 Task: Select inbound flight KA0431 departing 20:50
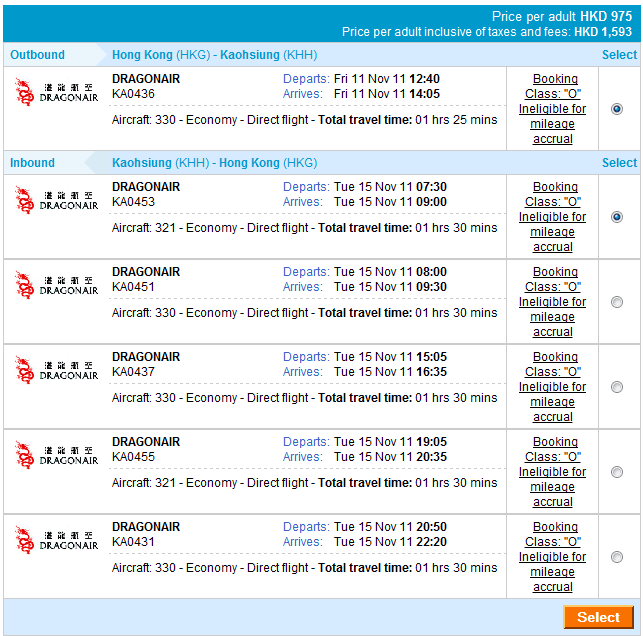point(616,557)
